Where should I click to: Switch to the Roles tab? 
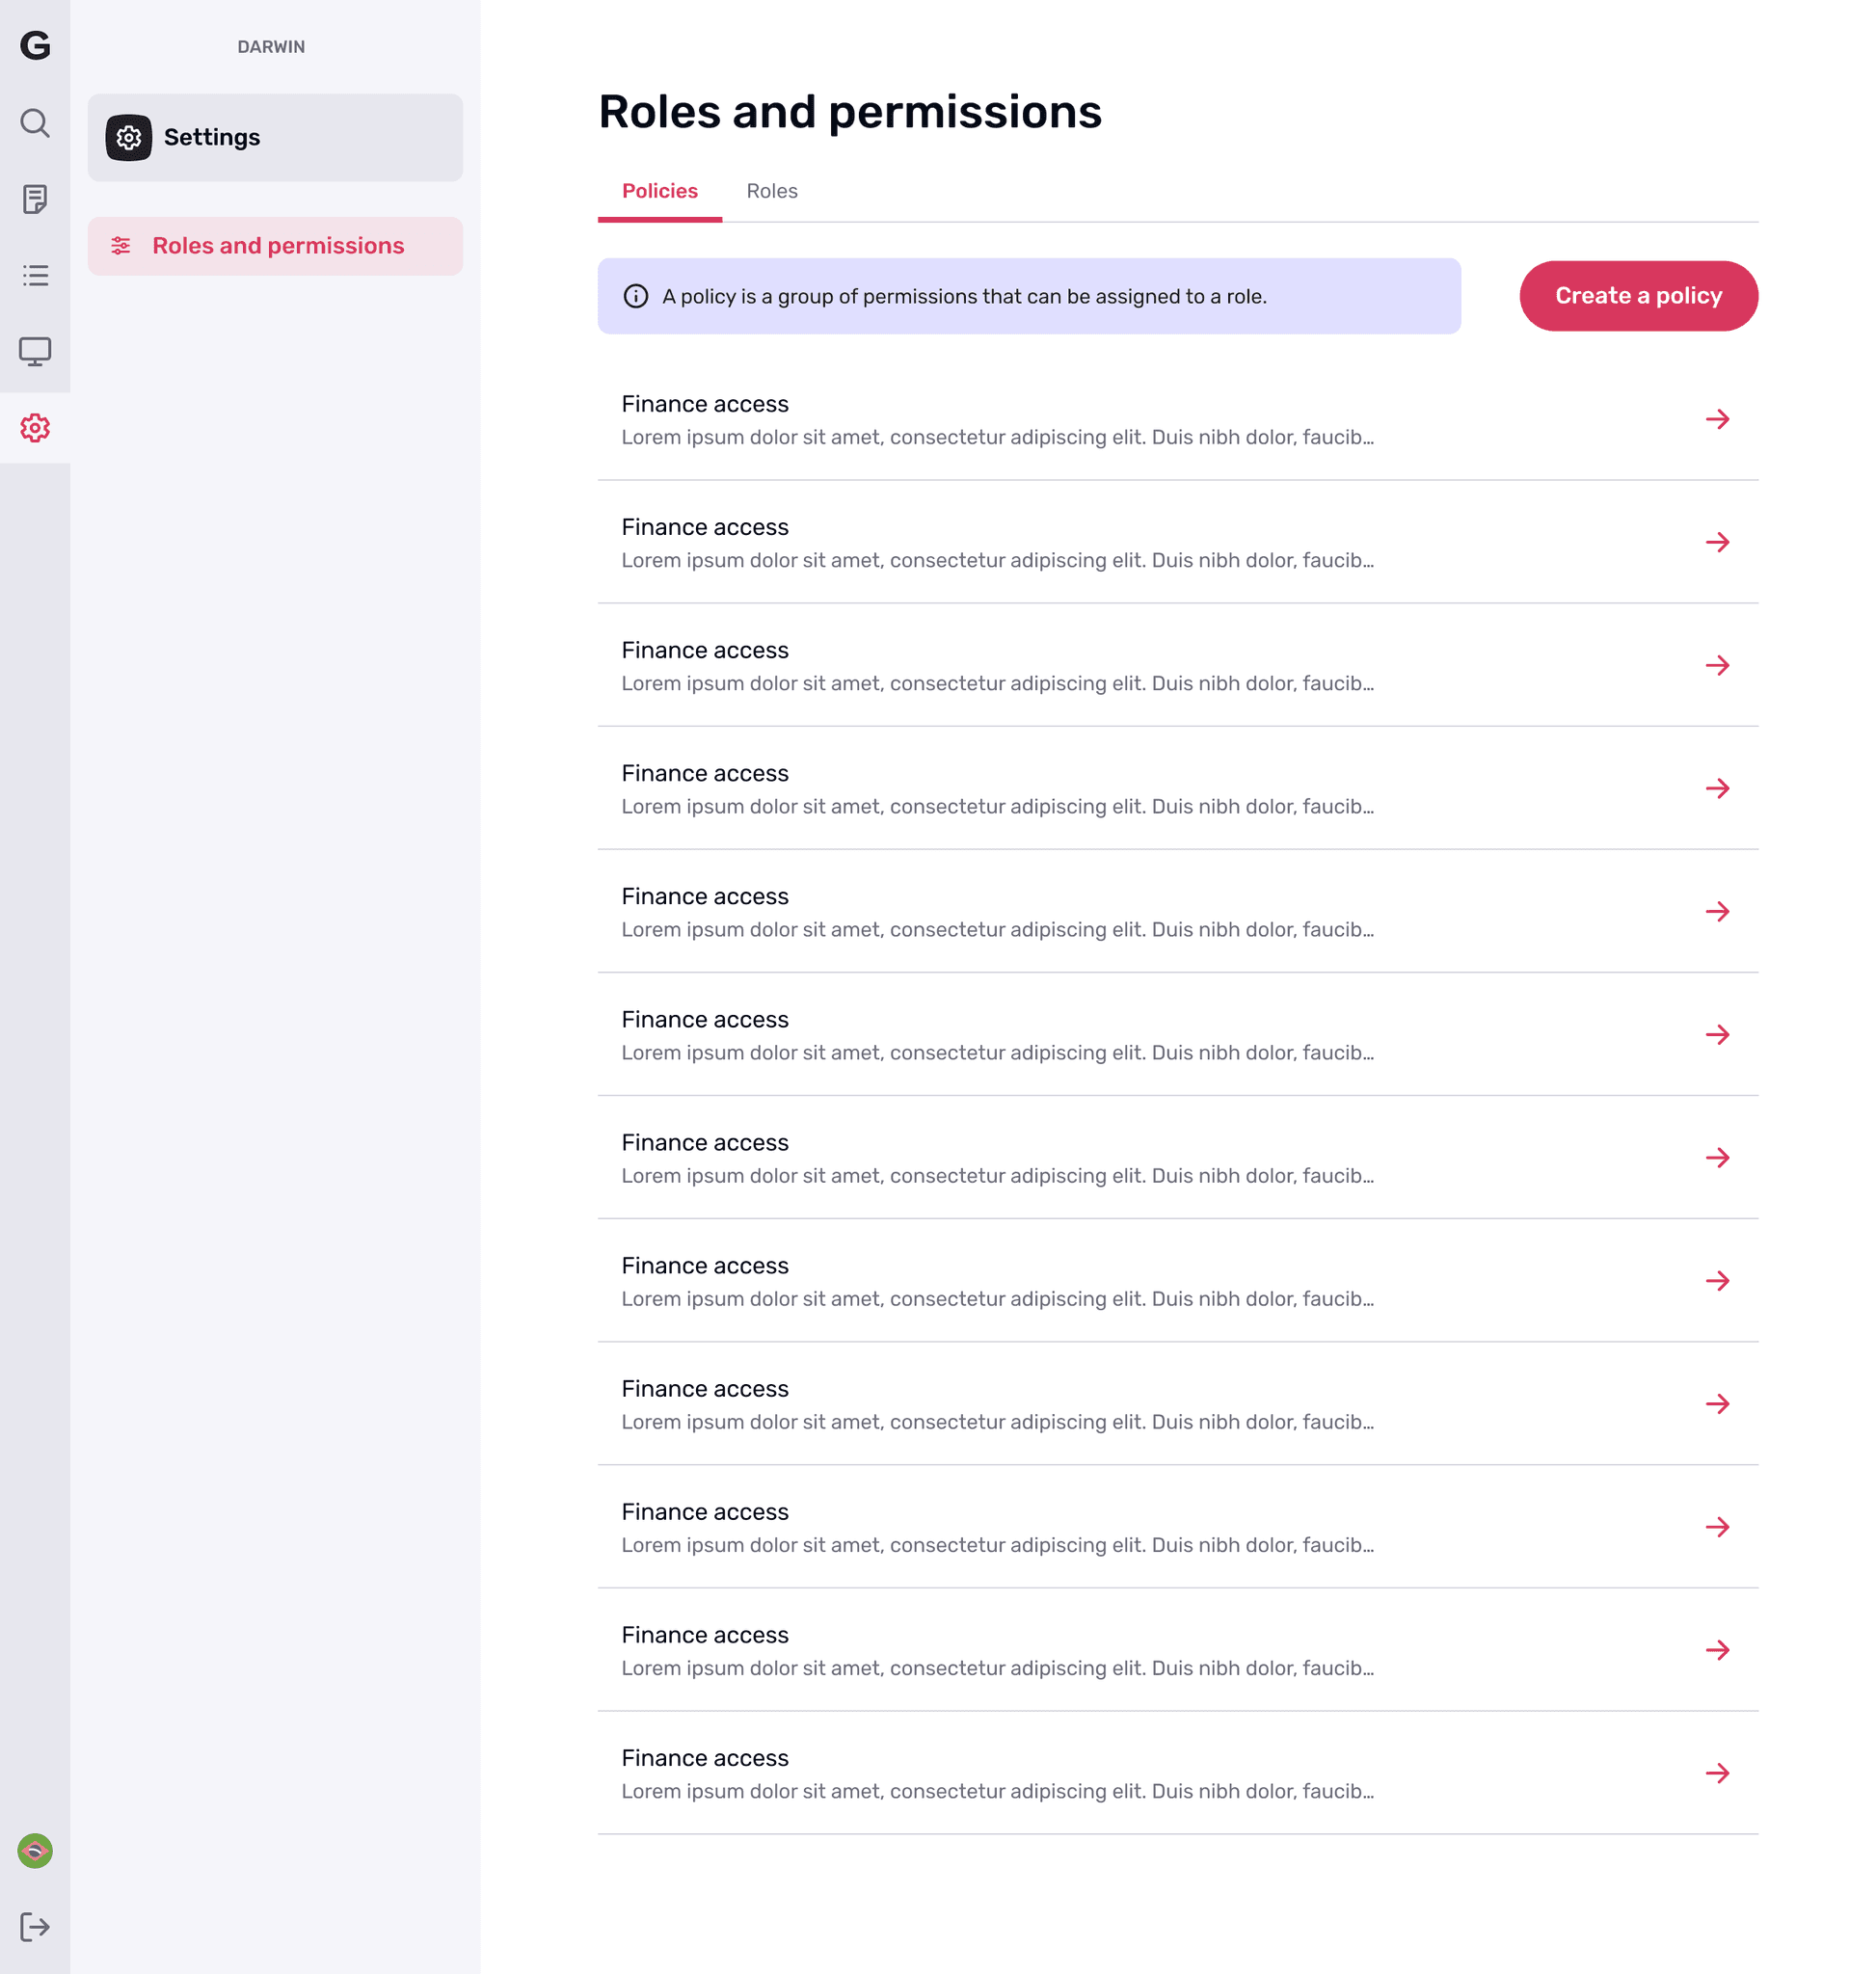(772, 191)
